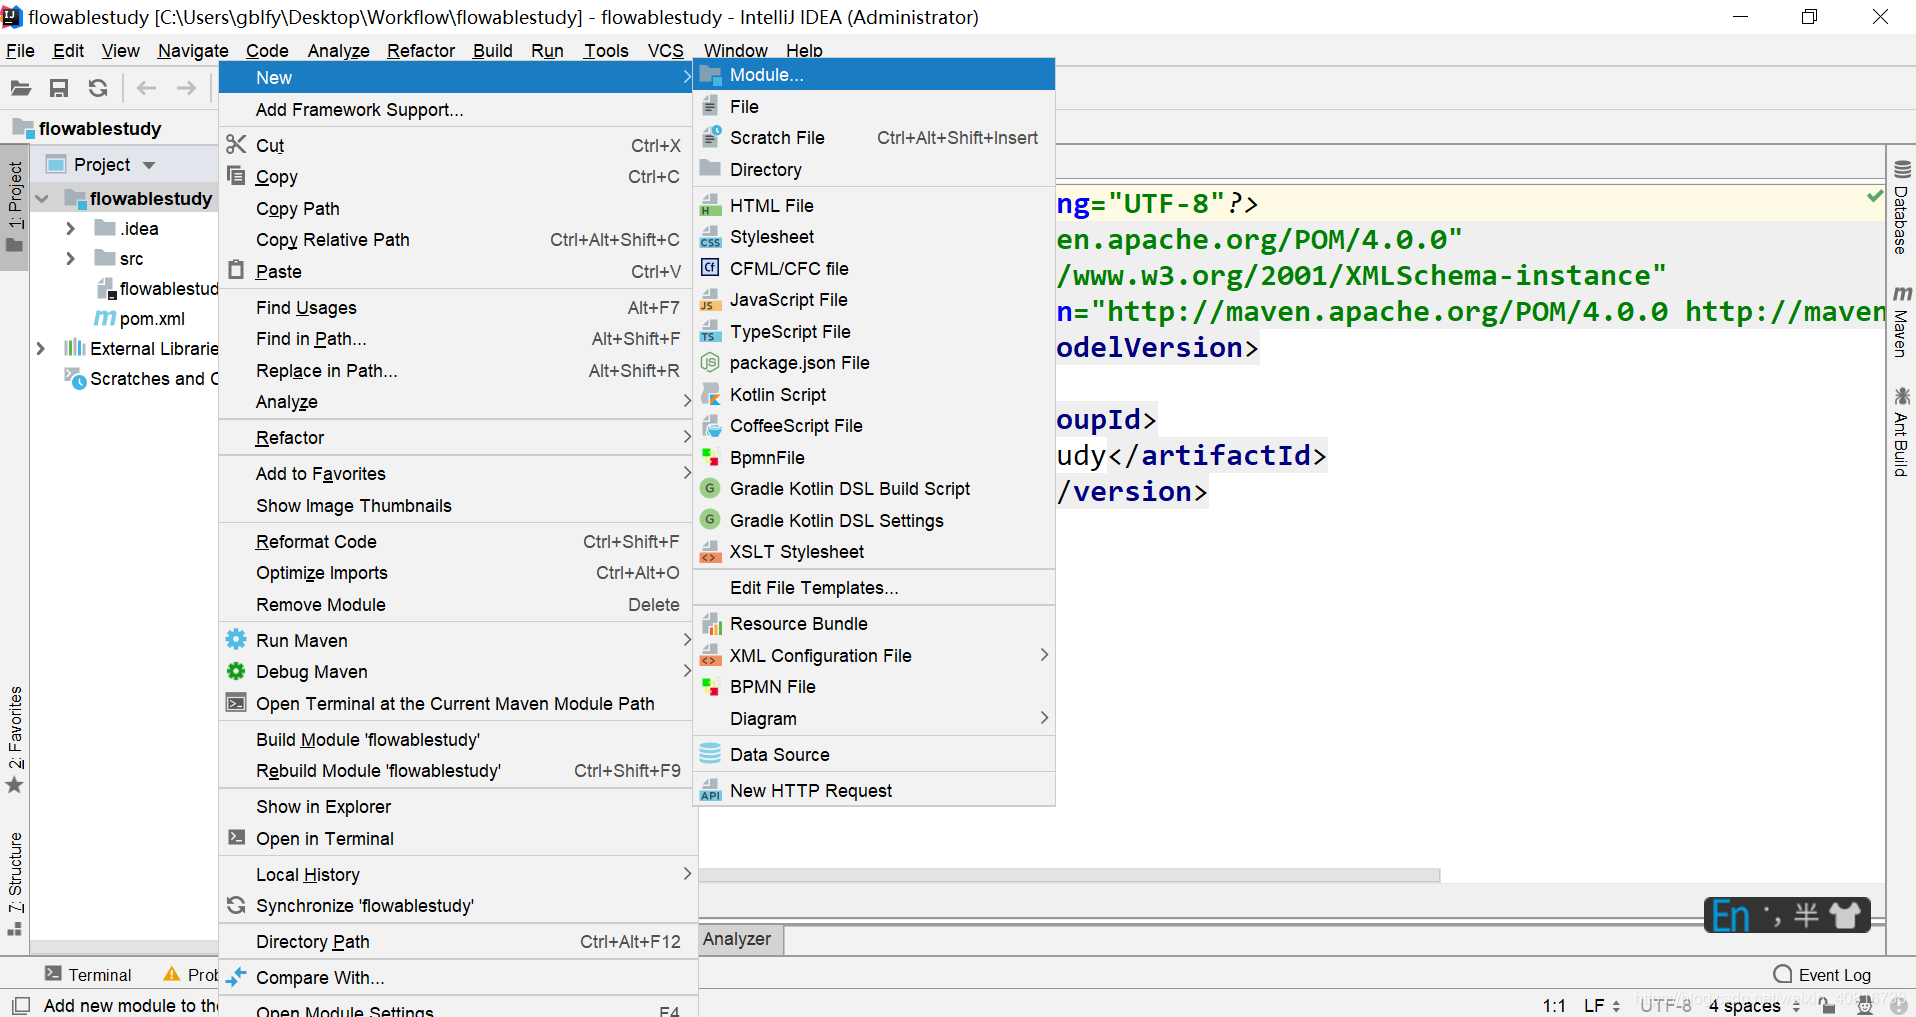Screen dimensions: 1916x1017
Task: Click Edit File Templates...
Action: tap(874, 588)
